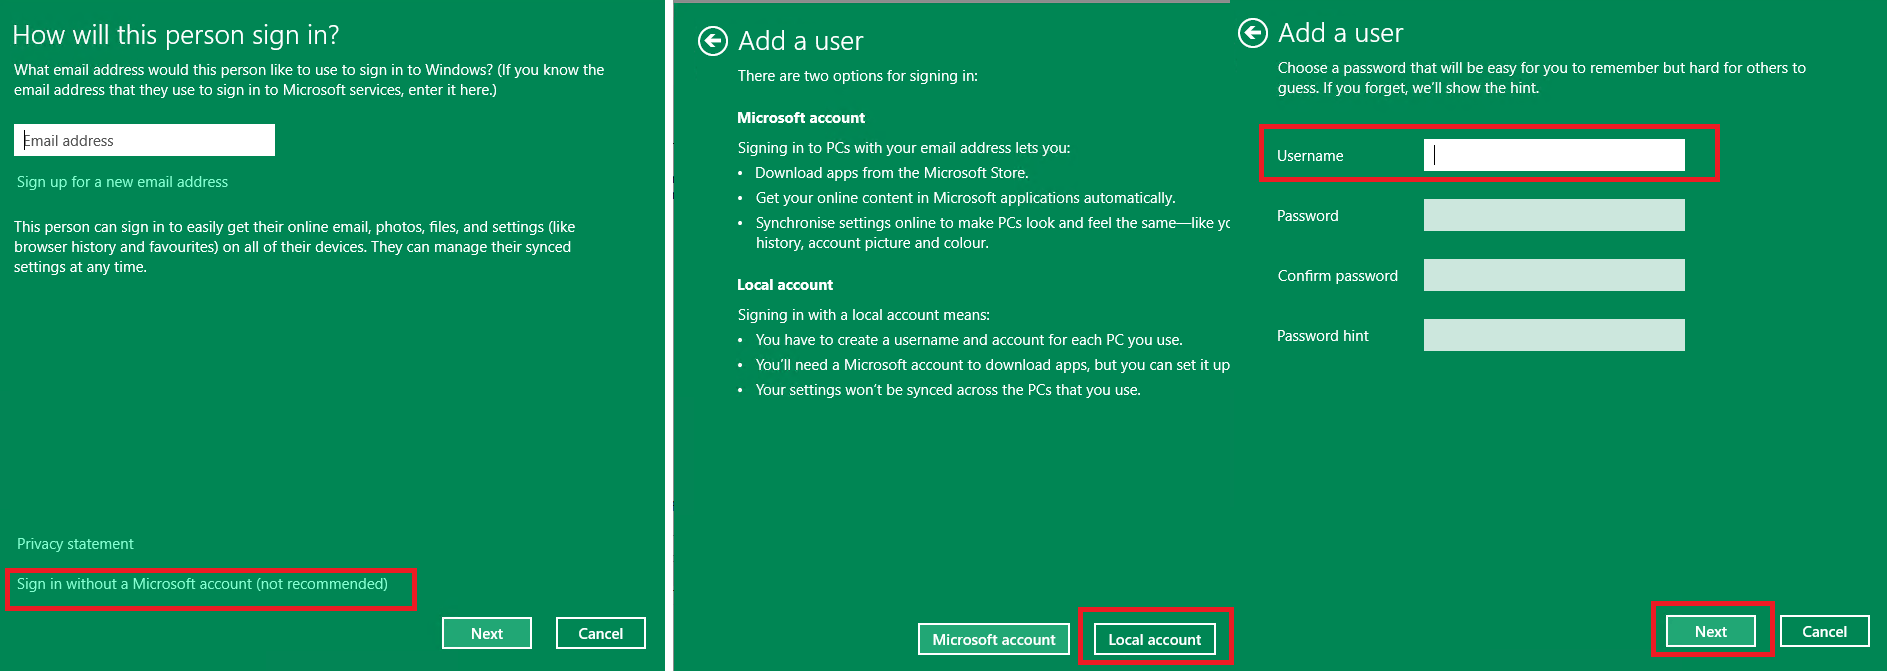Focus the Confirm password field
Viewport: 1887px width, 671px height.
[1554, 275]
